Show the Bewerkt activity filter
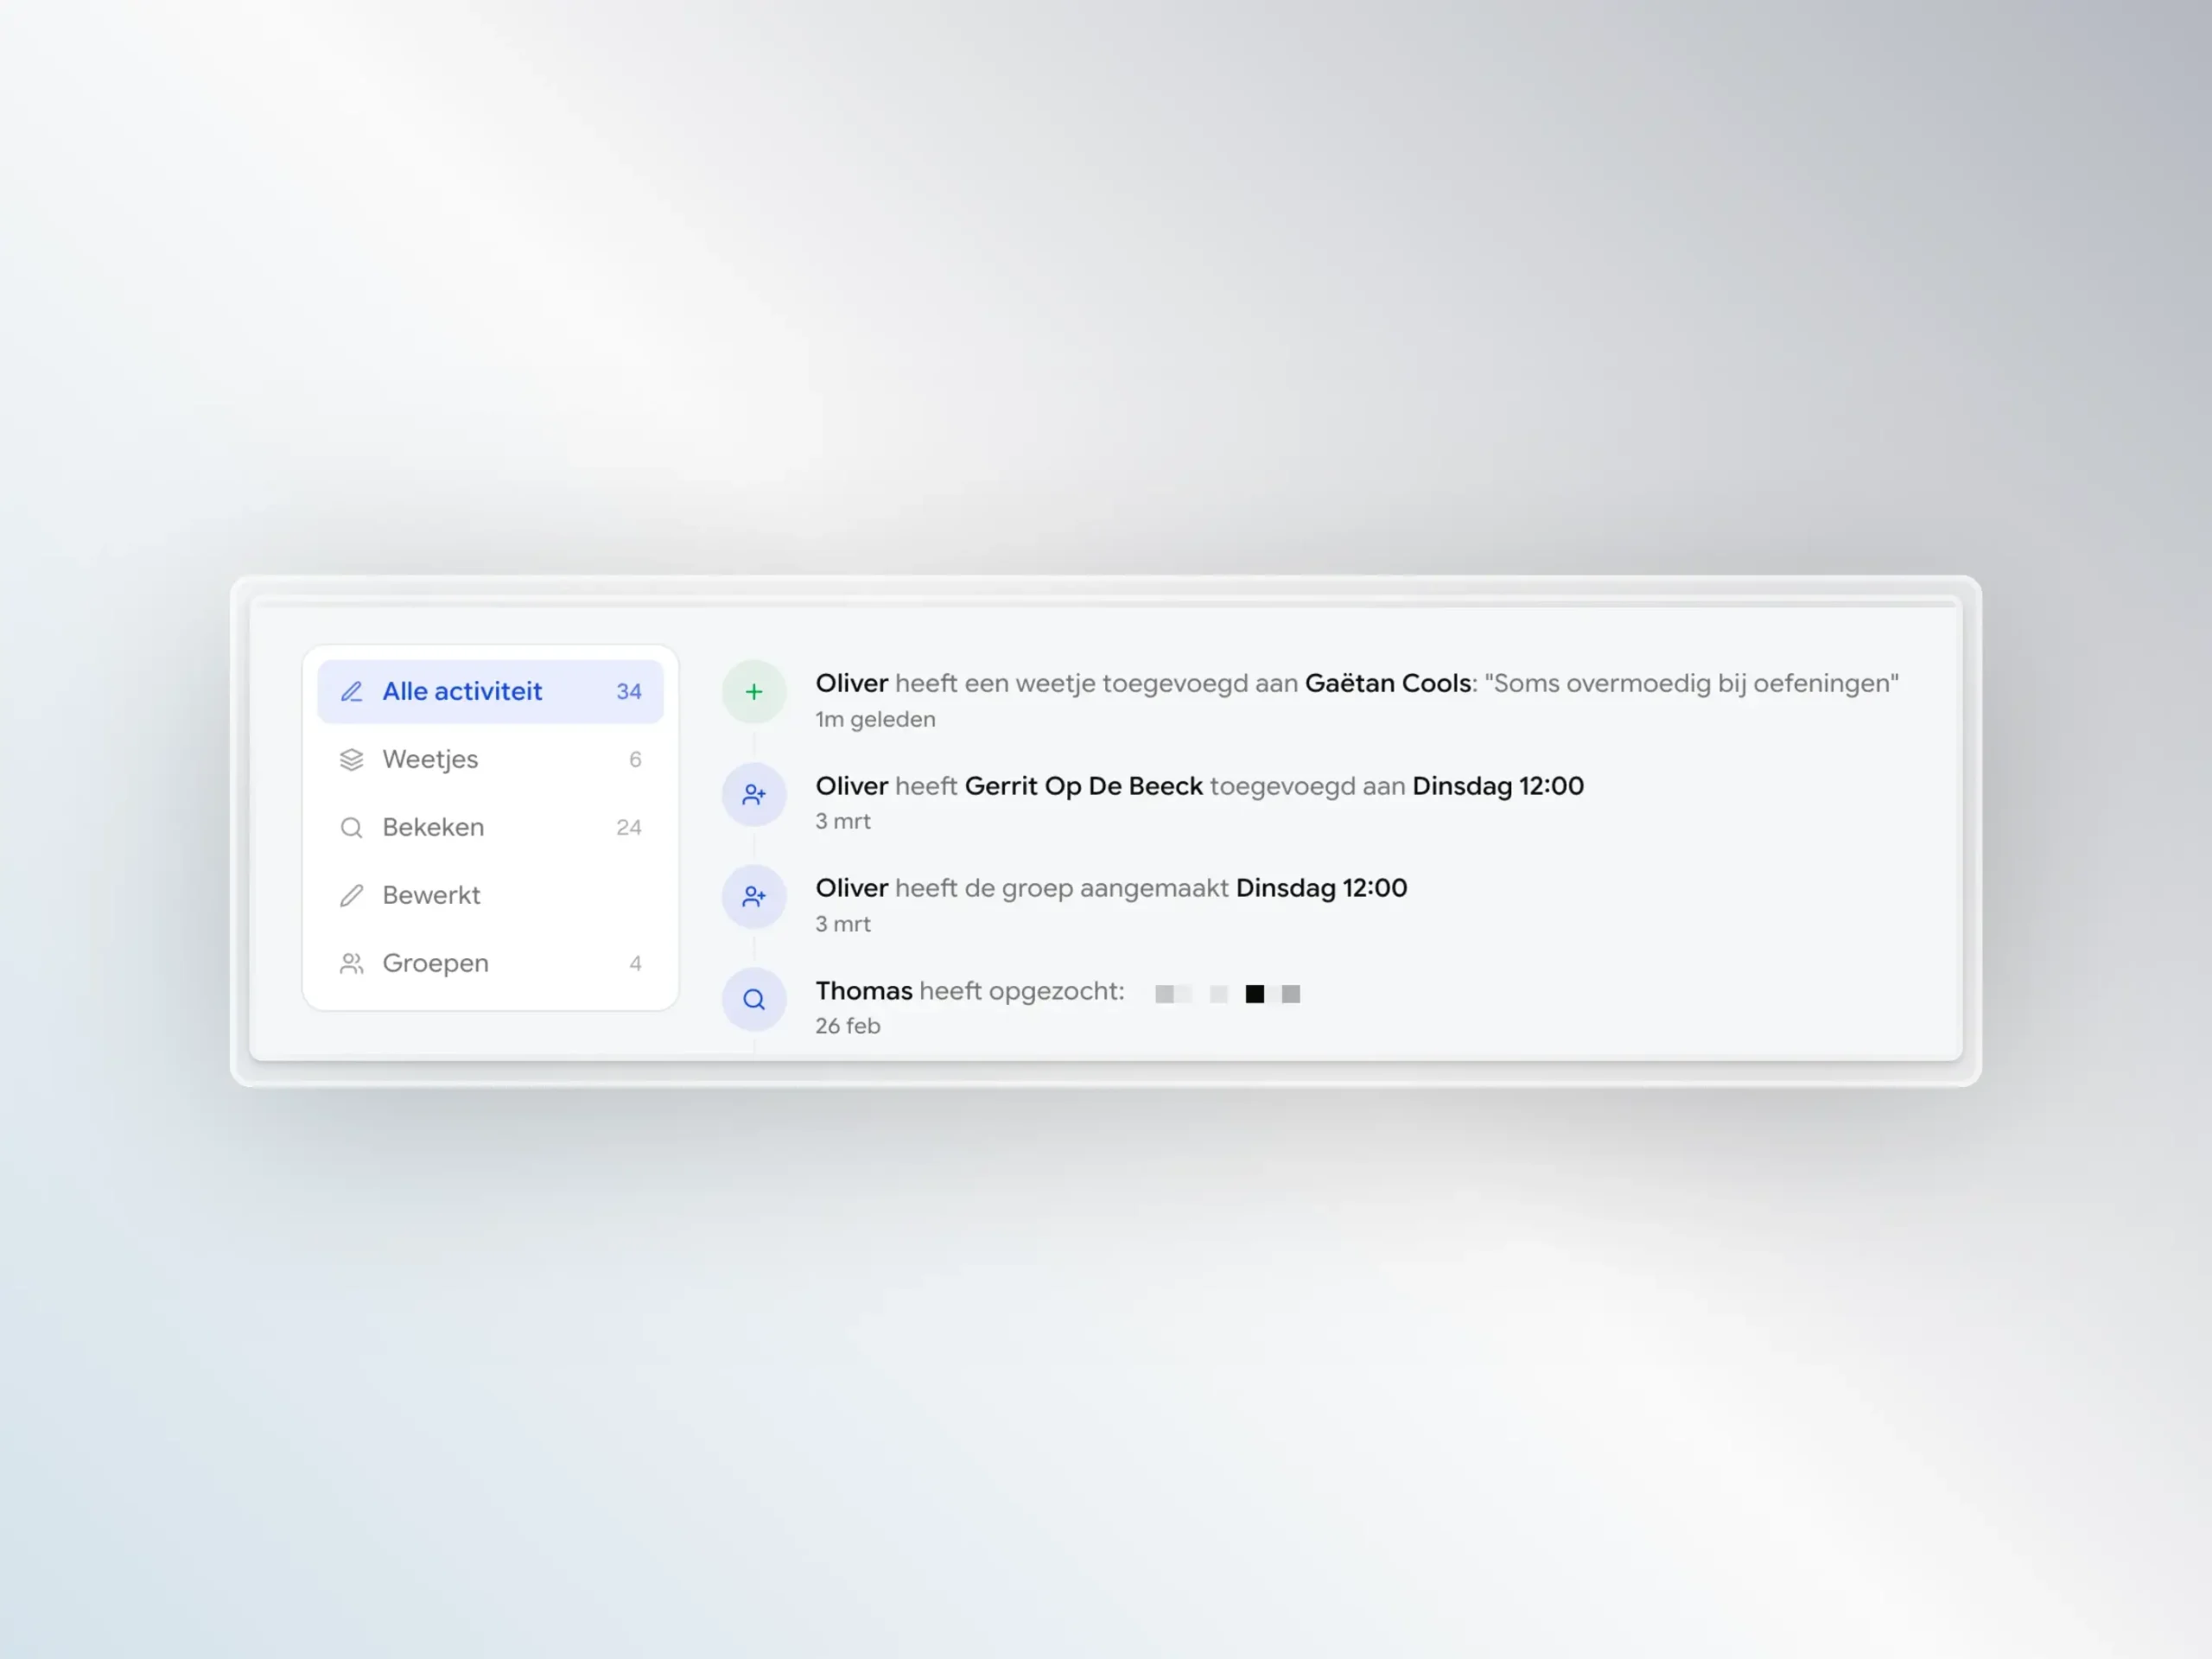The height and width of the screenshot is (1659, 2212). click(x=490, y=895)
